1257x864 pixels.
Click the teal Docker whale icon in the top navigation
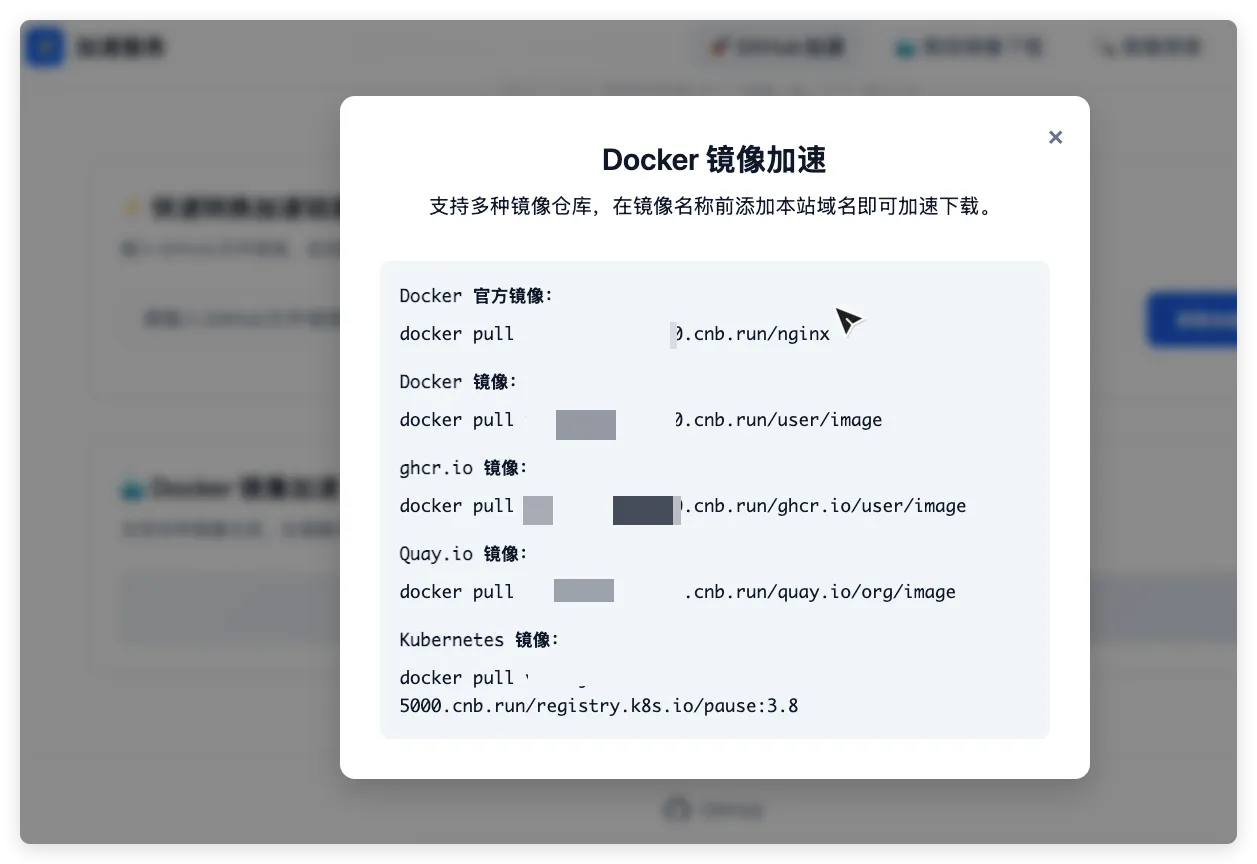click(907, 46)
